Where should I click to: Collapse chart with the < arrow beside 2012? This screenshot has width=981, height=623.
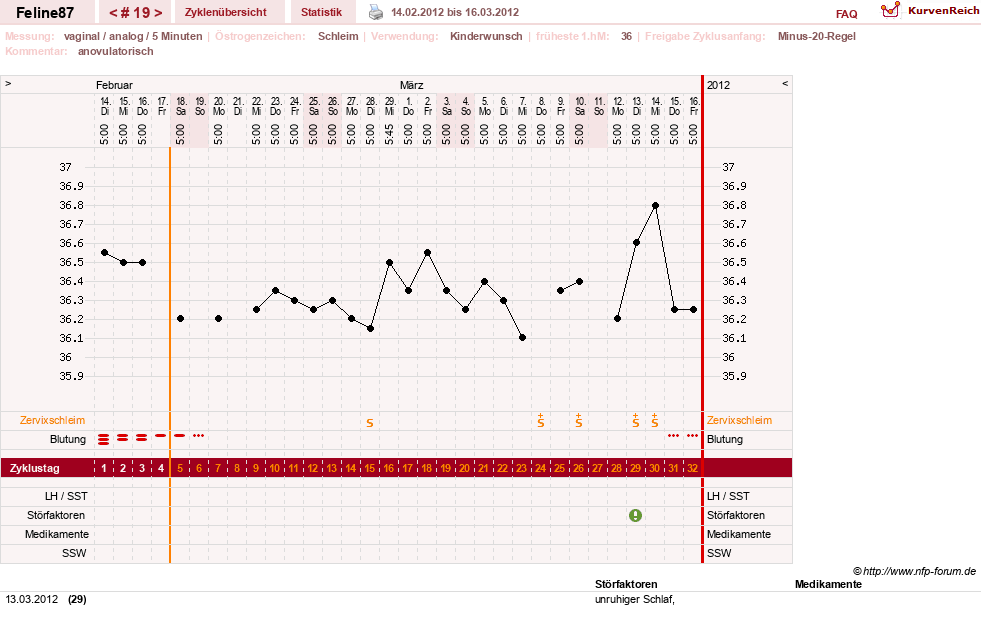(785, 83)
